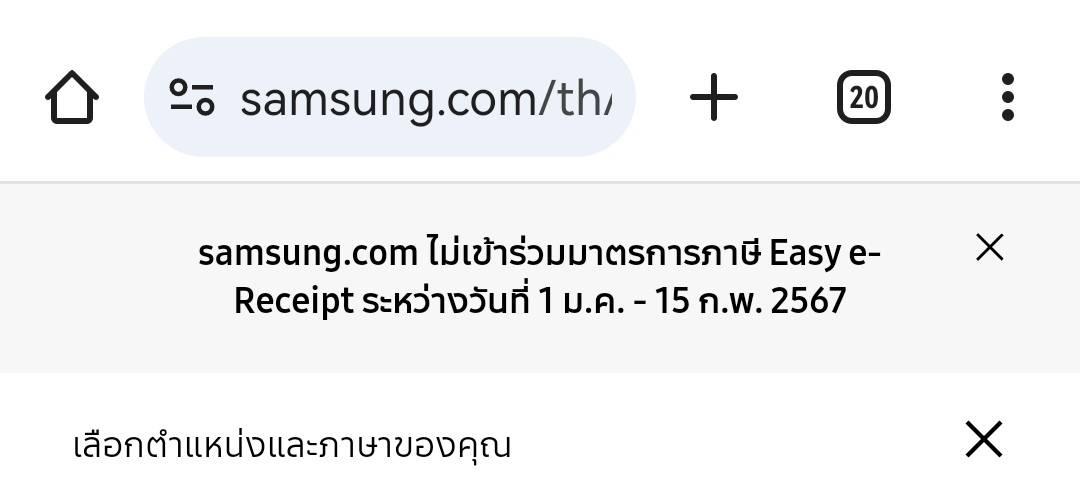Viewport: 1080px width, 495px height.
Task: Open the tab switcher showing 20 tabs
Action: tap(864, 97)
